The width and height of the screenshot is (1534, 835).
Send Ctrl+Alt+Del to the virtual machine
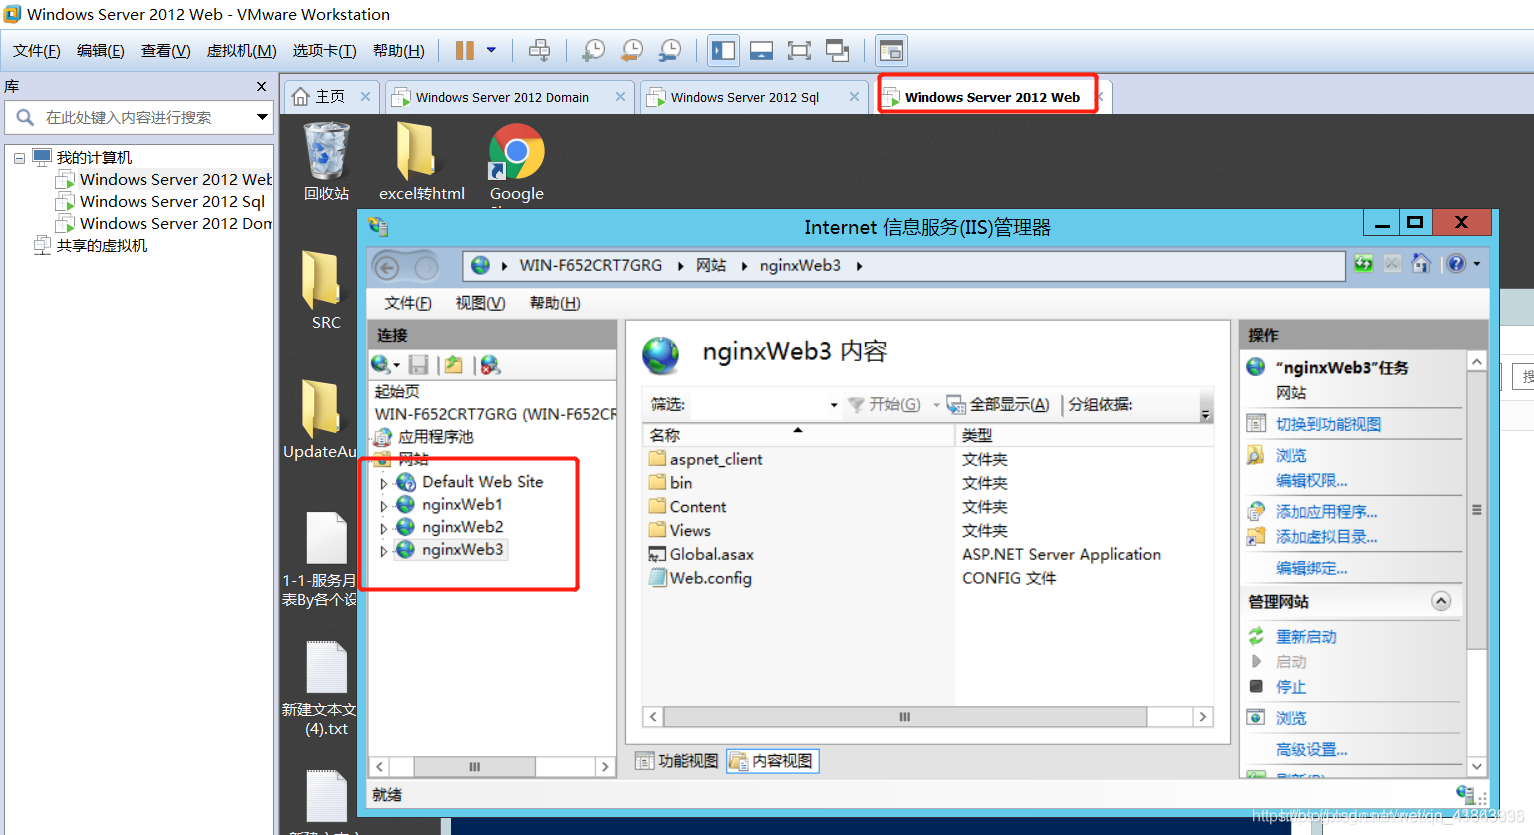click(539, 50)
